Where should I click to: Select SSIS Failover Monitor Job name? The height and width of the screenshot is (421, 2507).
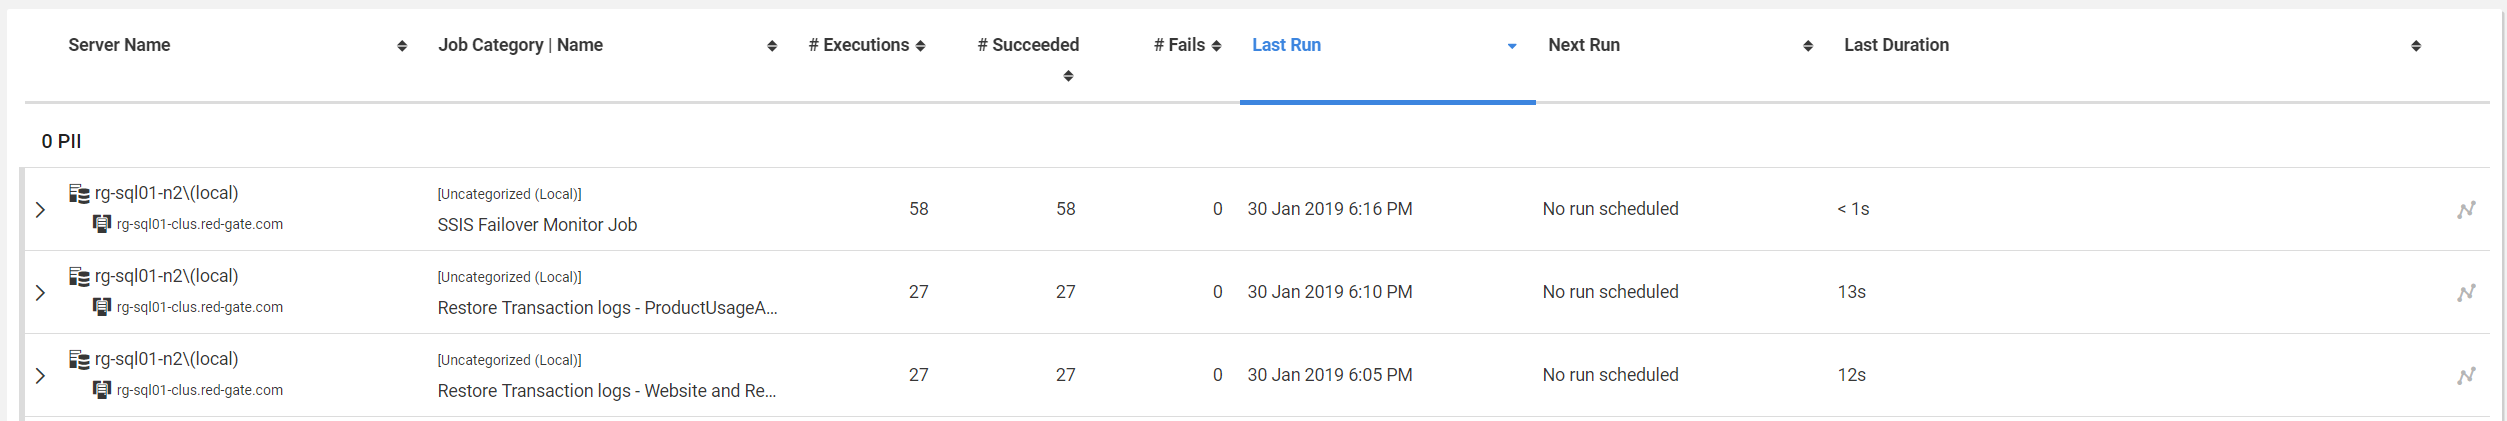(x=537, y=225)
